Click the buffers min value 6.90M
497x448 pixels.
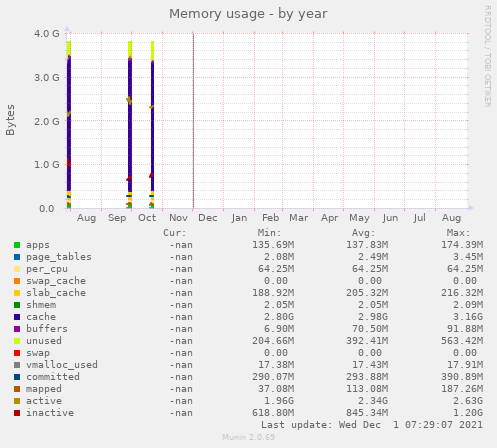coord(279,329)
